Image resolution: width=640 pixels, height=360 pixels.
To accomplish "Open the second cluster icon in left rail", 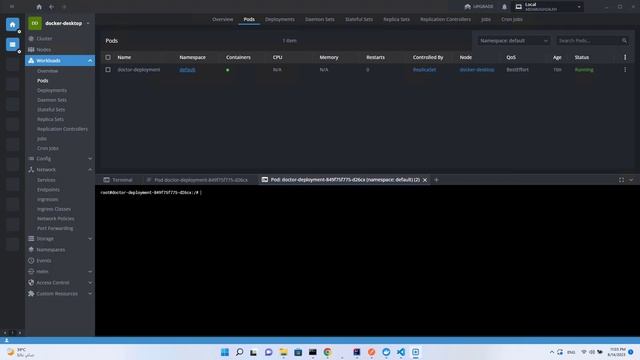I will pyautogui.click(x=12, y=44).
